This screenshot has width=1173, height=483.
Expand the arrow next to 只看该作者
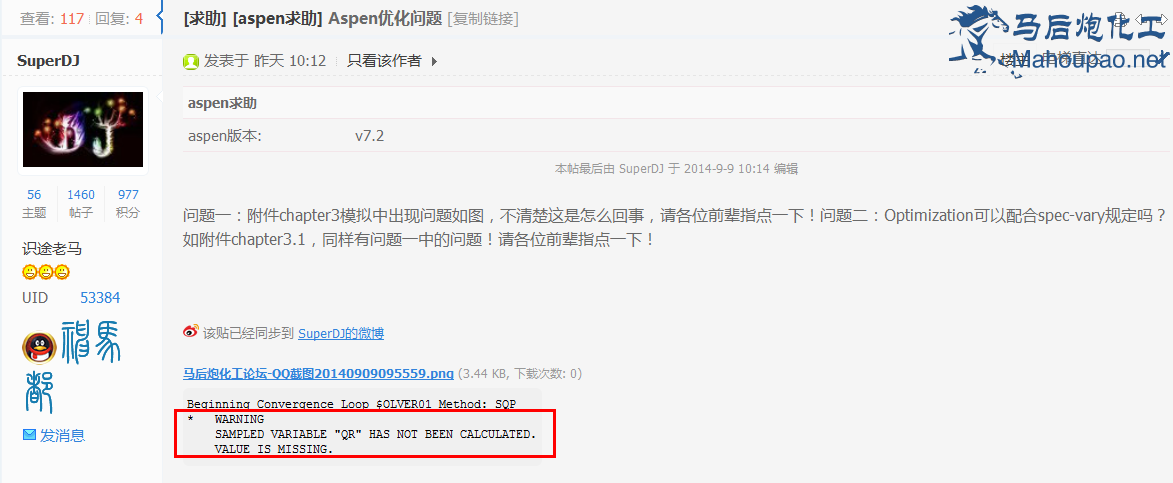click(435, 61)
